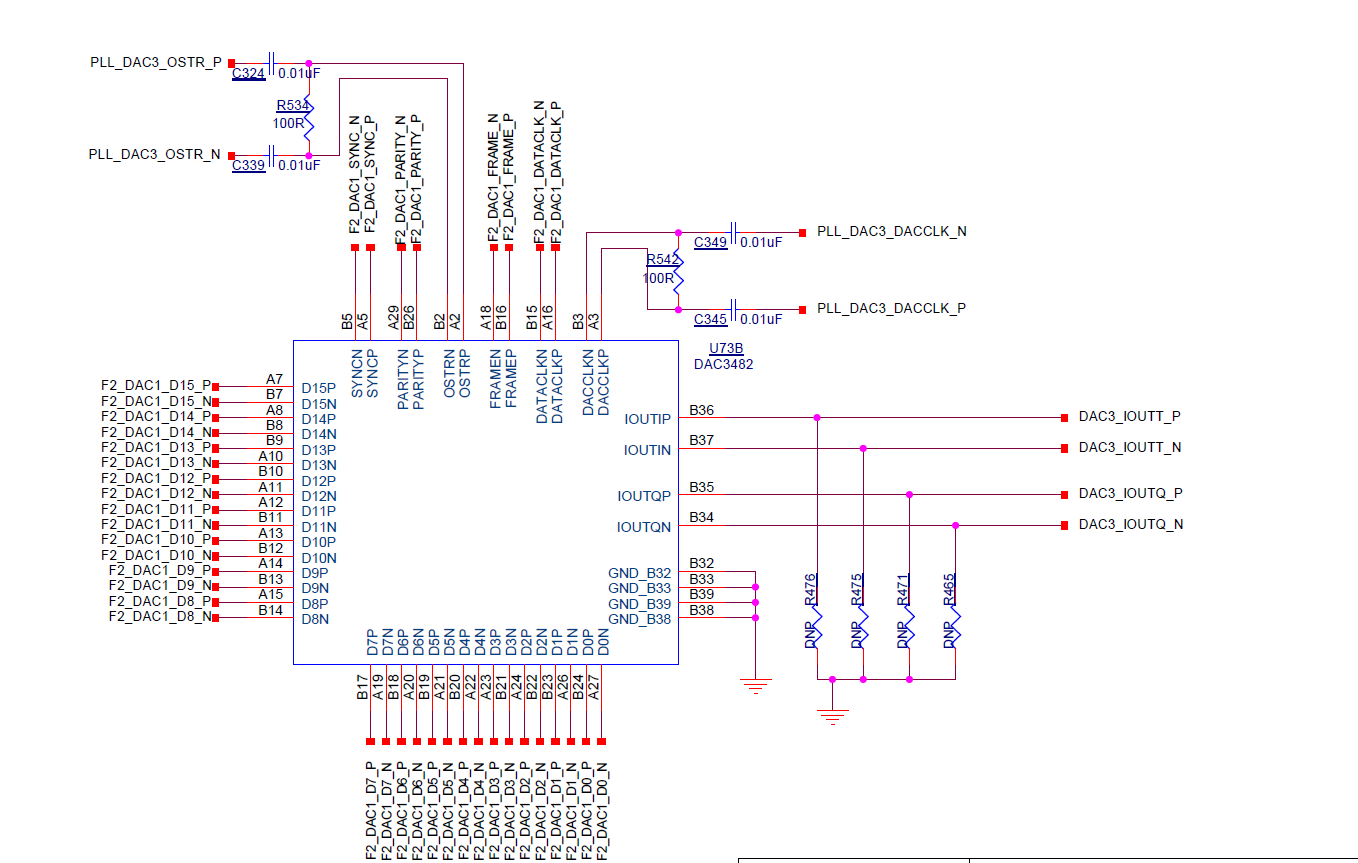
Task: Click the F2_DAC1_D12_P input net label
Action: tap(156, 477)
